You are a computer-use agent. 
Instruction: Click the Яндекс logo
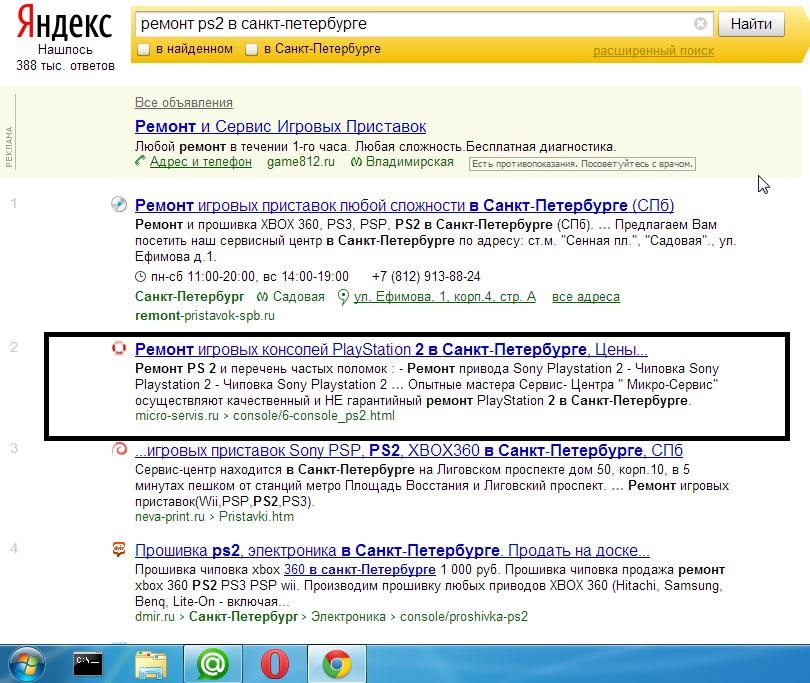(64, 23)
